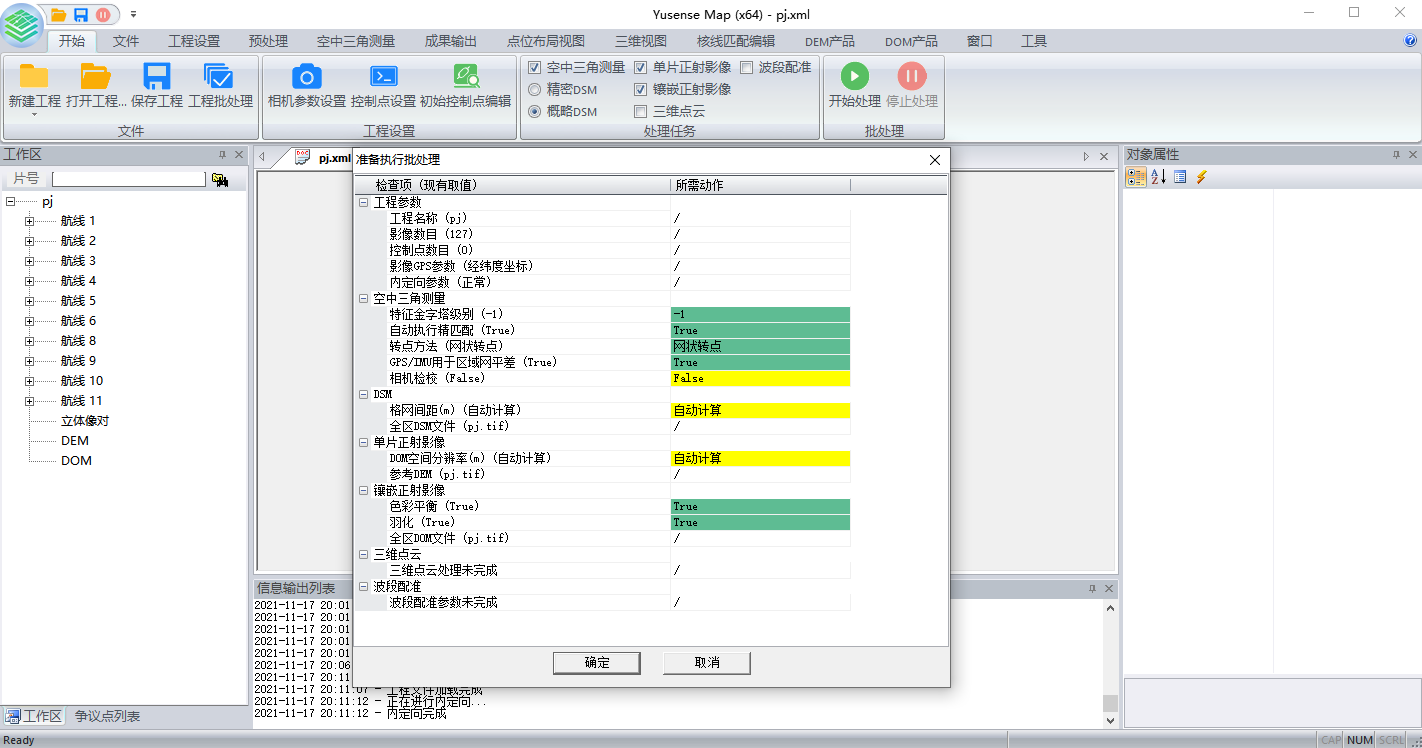Click the yellow False cell for 相机检校

[760, 378]
